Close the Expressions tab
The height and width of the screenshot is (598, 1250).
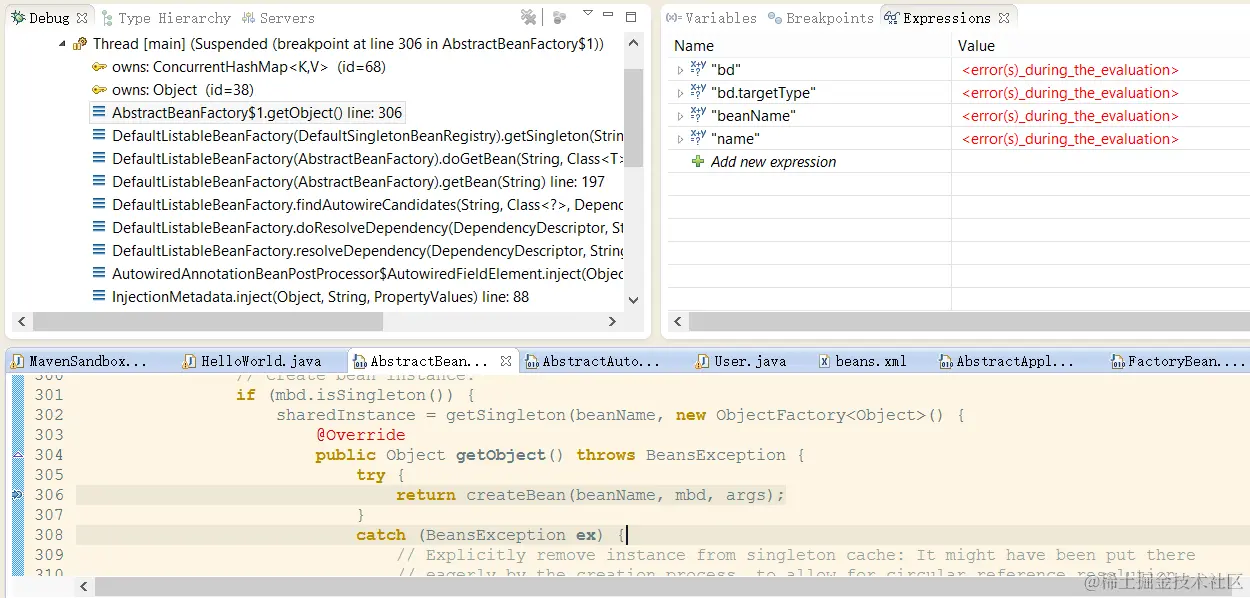1004,18
